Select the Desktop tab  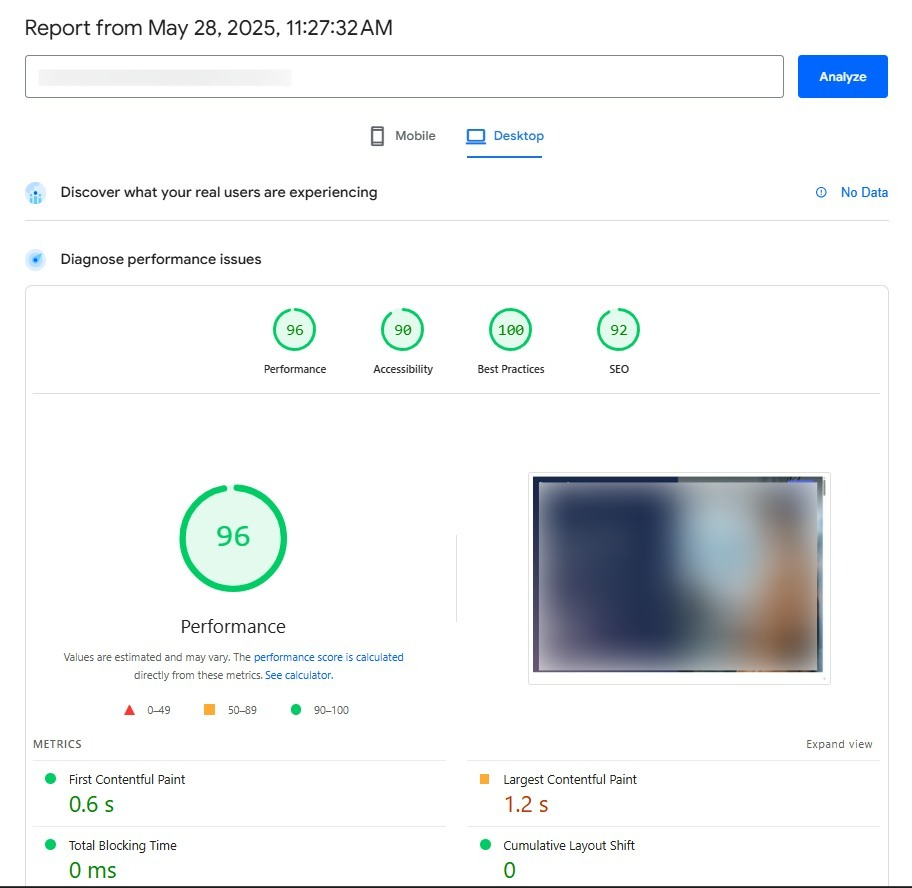point(505,136)
